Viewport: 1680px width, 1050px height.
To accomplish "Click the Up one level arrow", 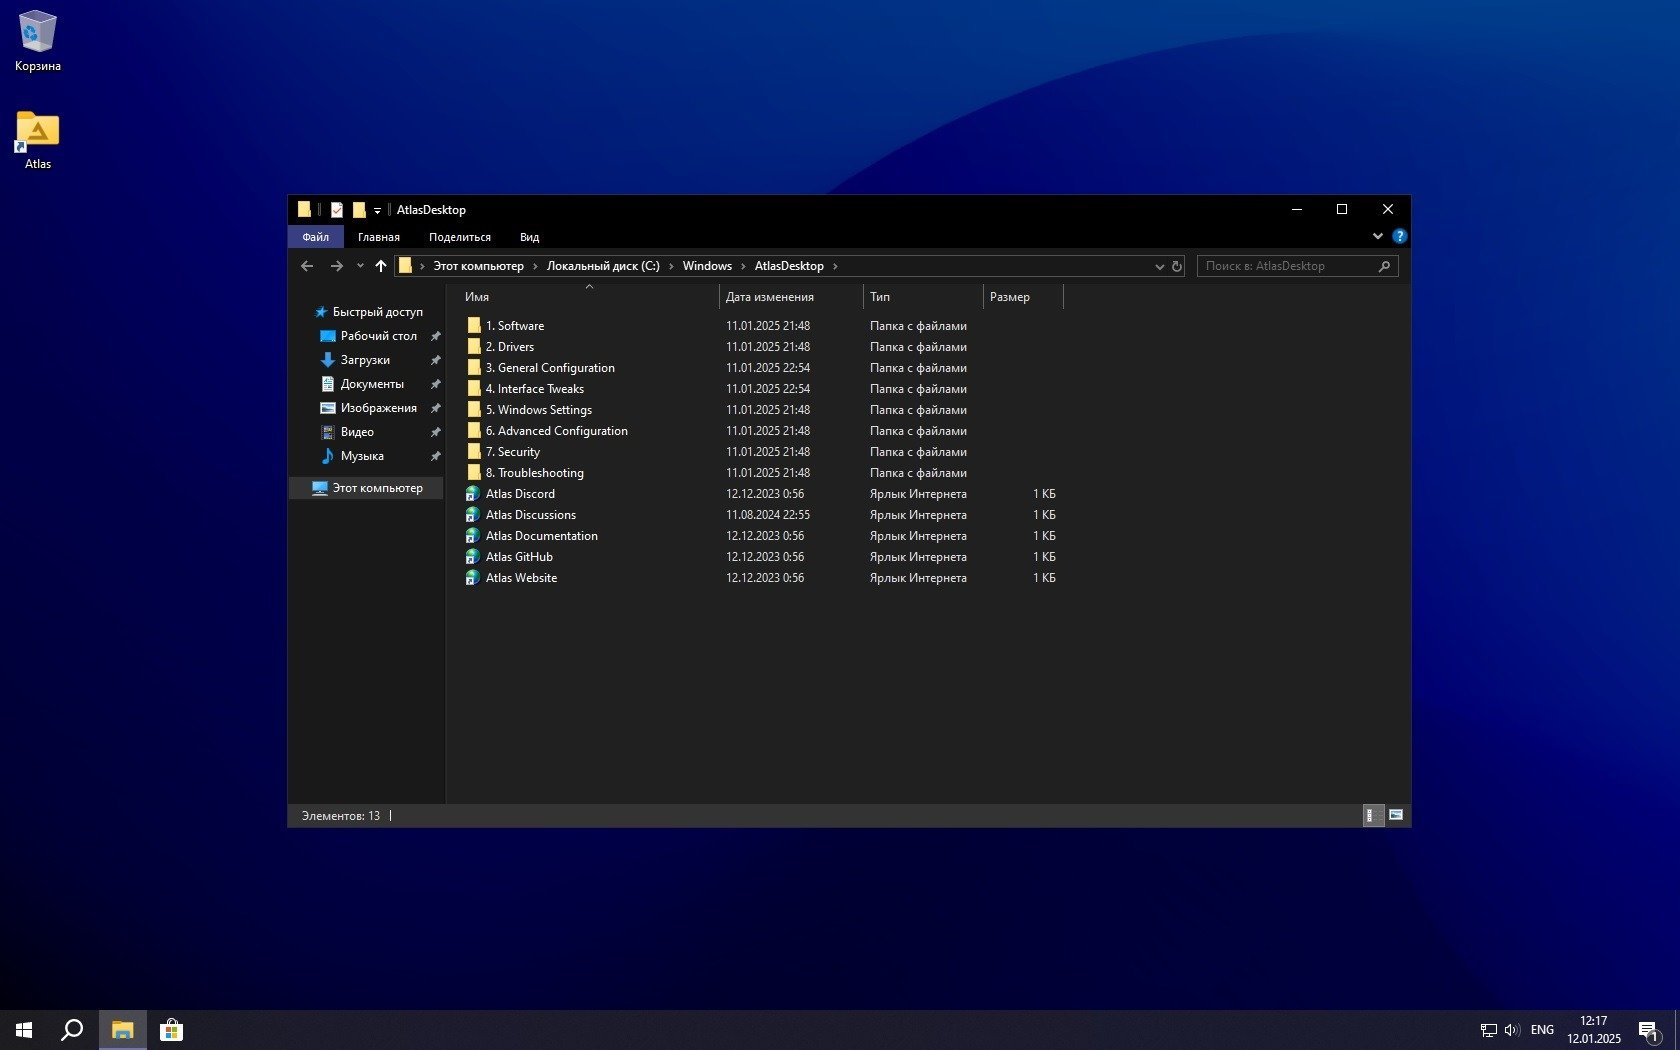I will [x=380, y=266].
